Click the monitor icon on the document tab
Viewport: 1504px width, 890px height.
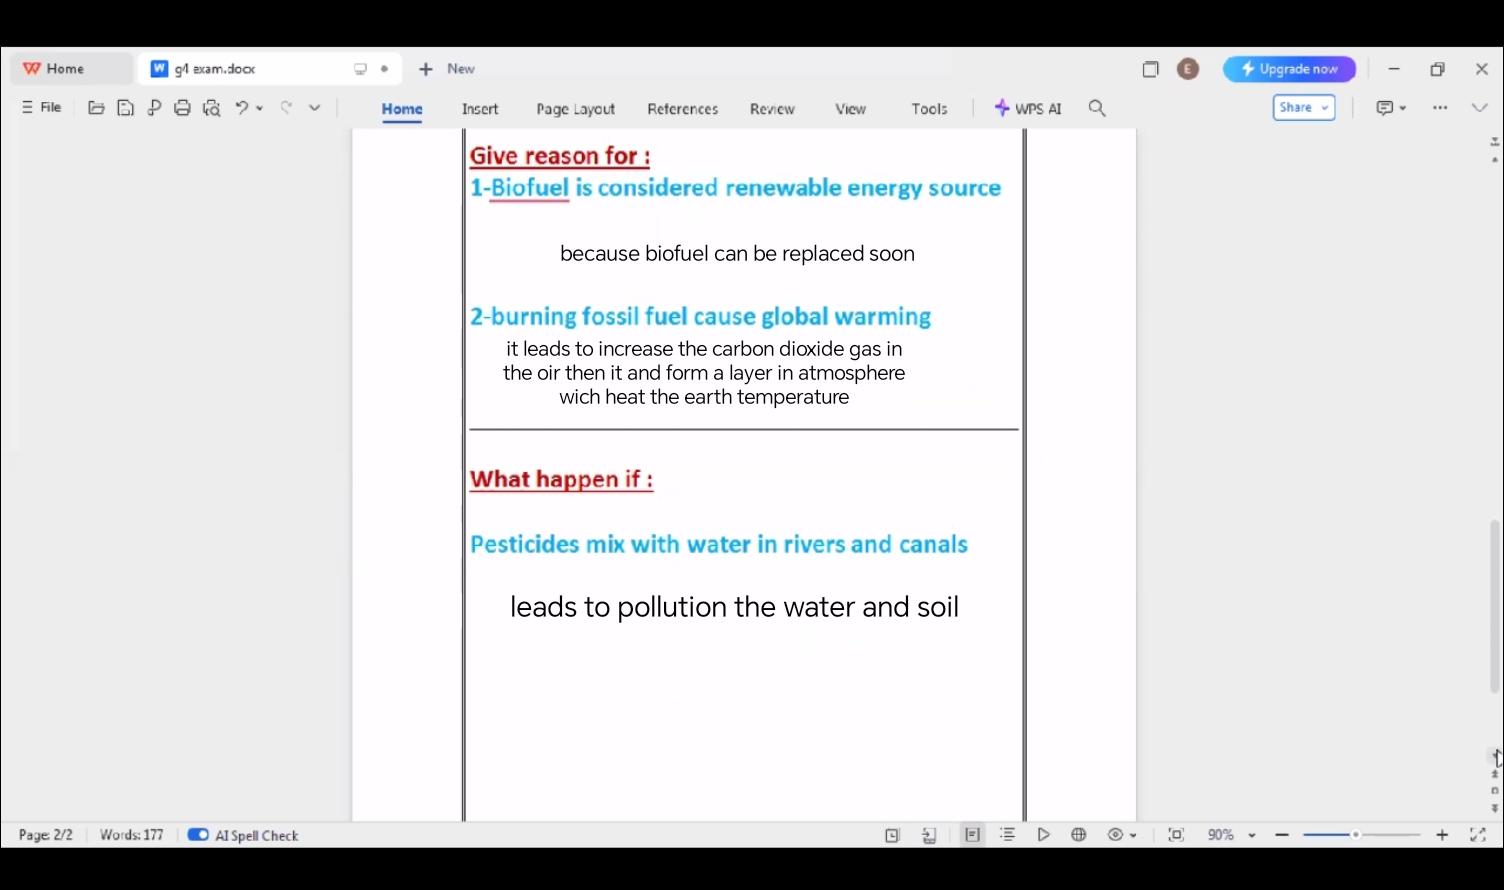pyautogui.click(x=360, y=69)
